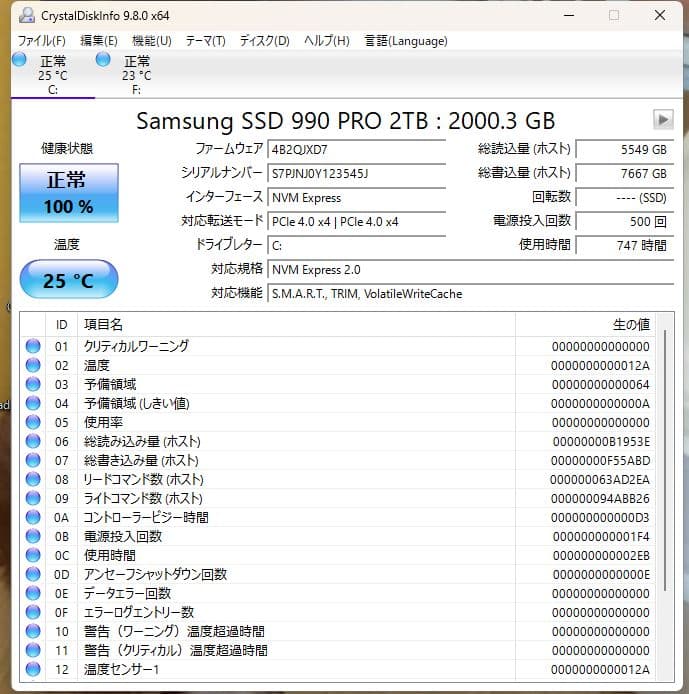
Task: Click status orb for 07 総書き込み量 (ホスト)
Action: tap(33, 460)
